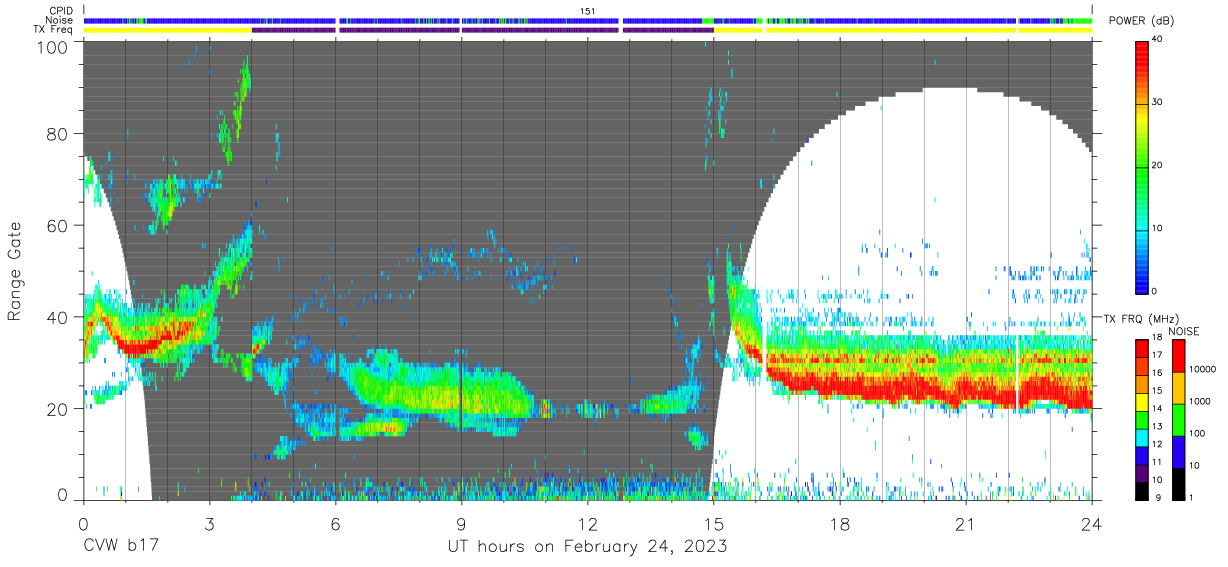Click the CPID label

click(60, 11)
